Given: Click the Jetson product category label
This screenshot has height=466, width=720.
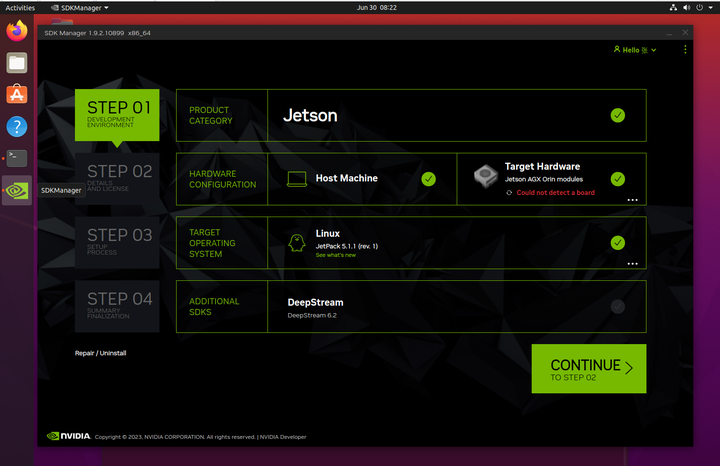Looking at the screenshot, I should click(x=310, y=115).
